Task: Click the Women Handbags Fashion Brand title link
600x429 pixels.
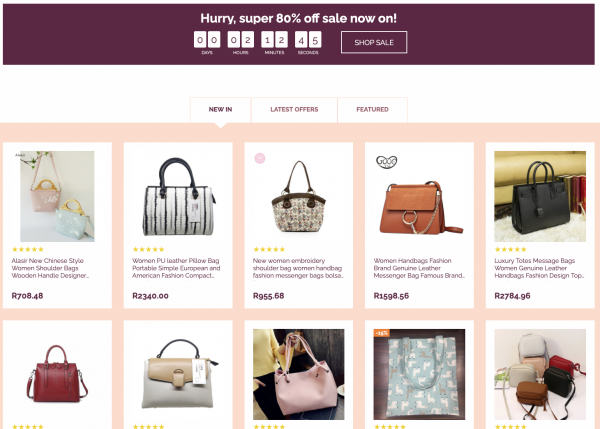Action: click(x=419, y=268)
